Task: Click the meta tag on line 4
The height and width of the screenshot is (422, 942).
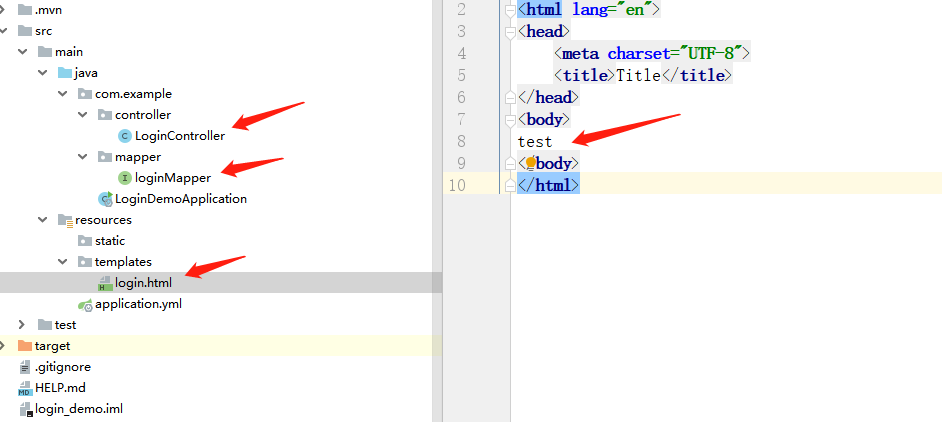Action: point(580,54)
